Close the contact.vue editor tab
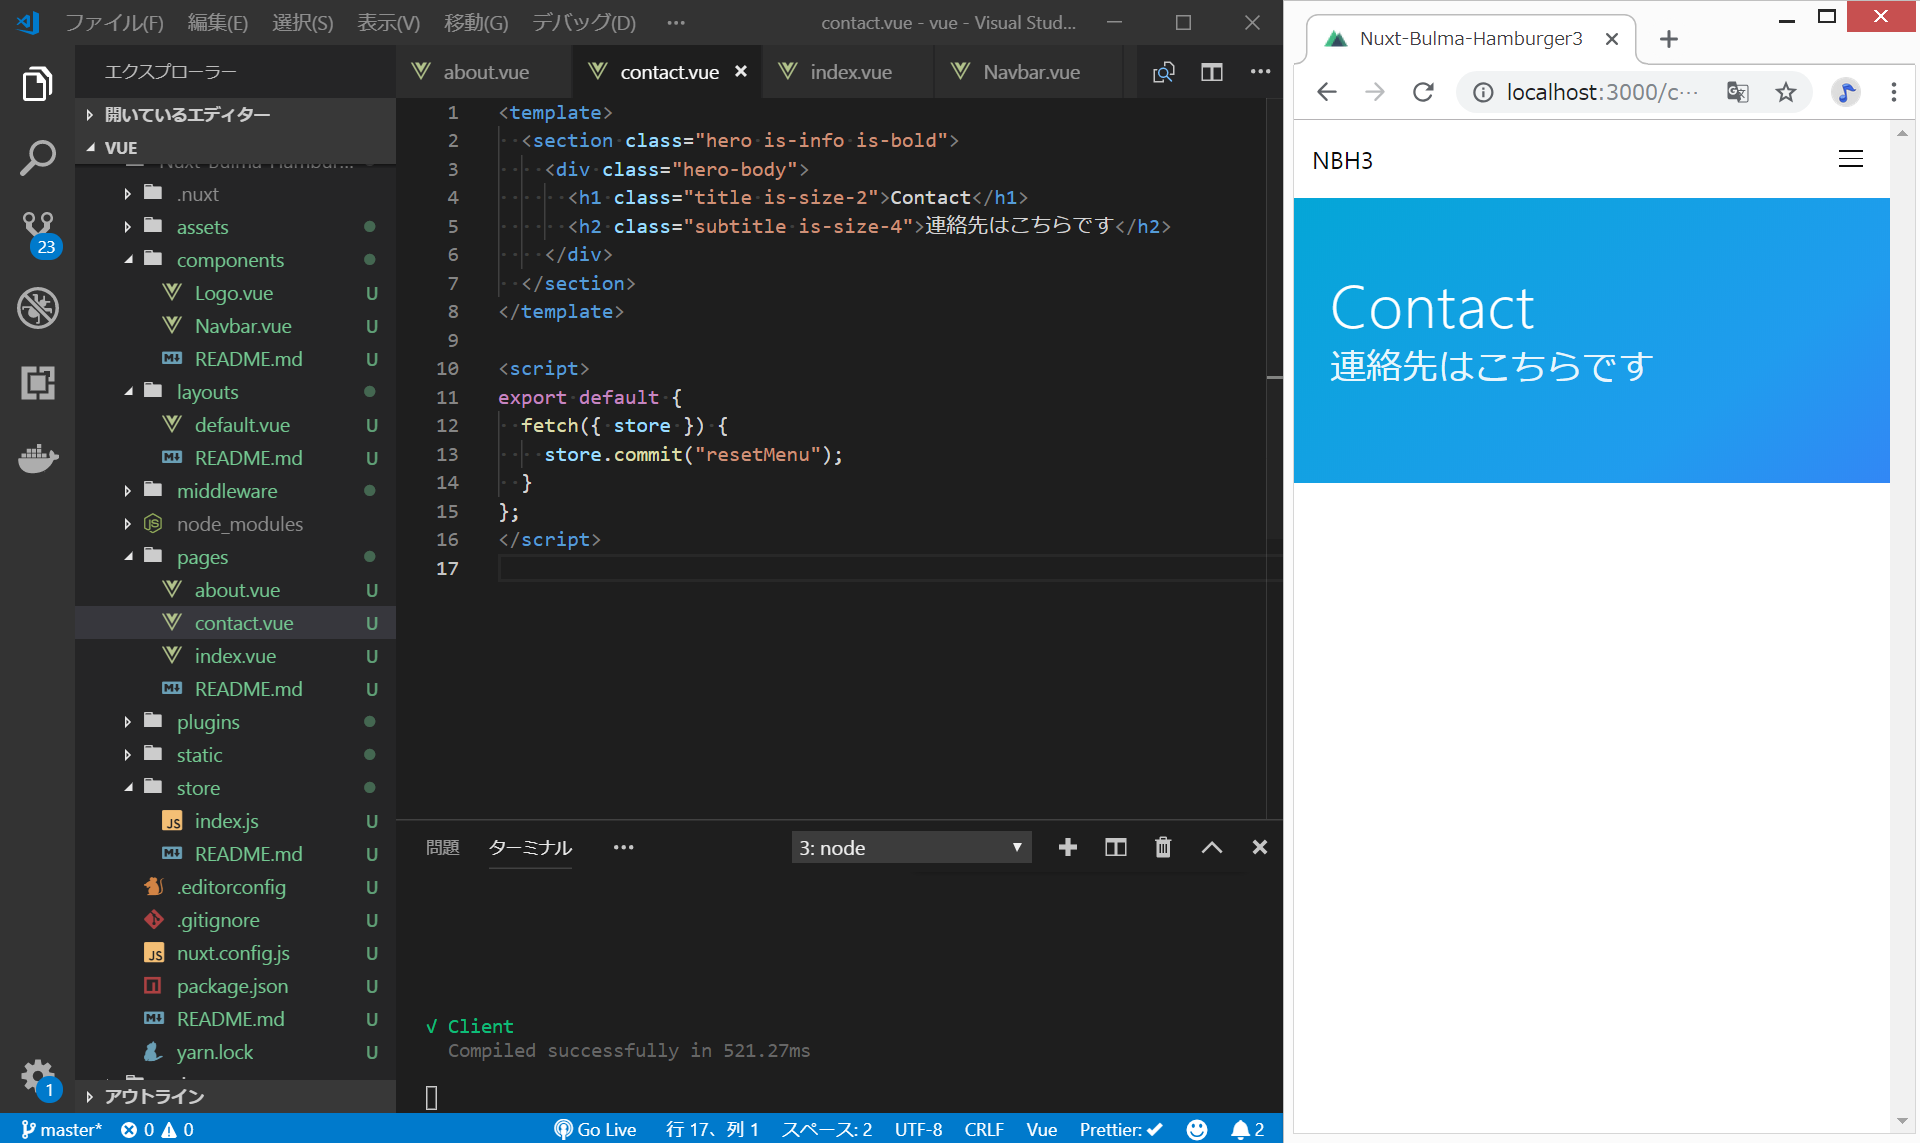 pos(741,71)
